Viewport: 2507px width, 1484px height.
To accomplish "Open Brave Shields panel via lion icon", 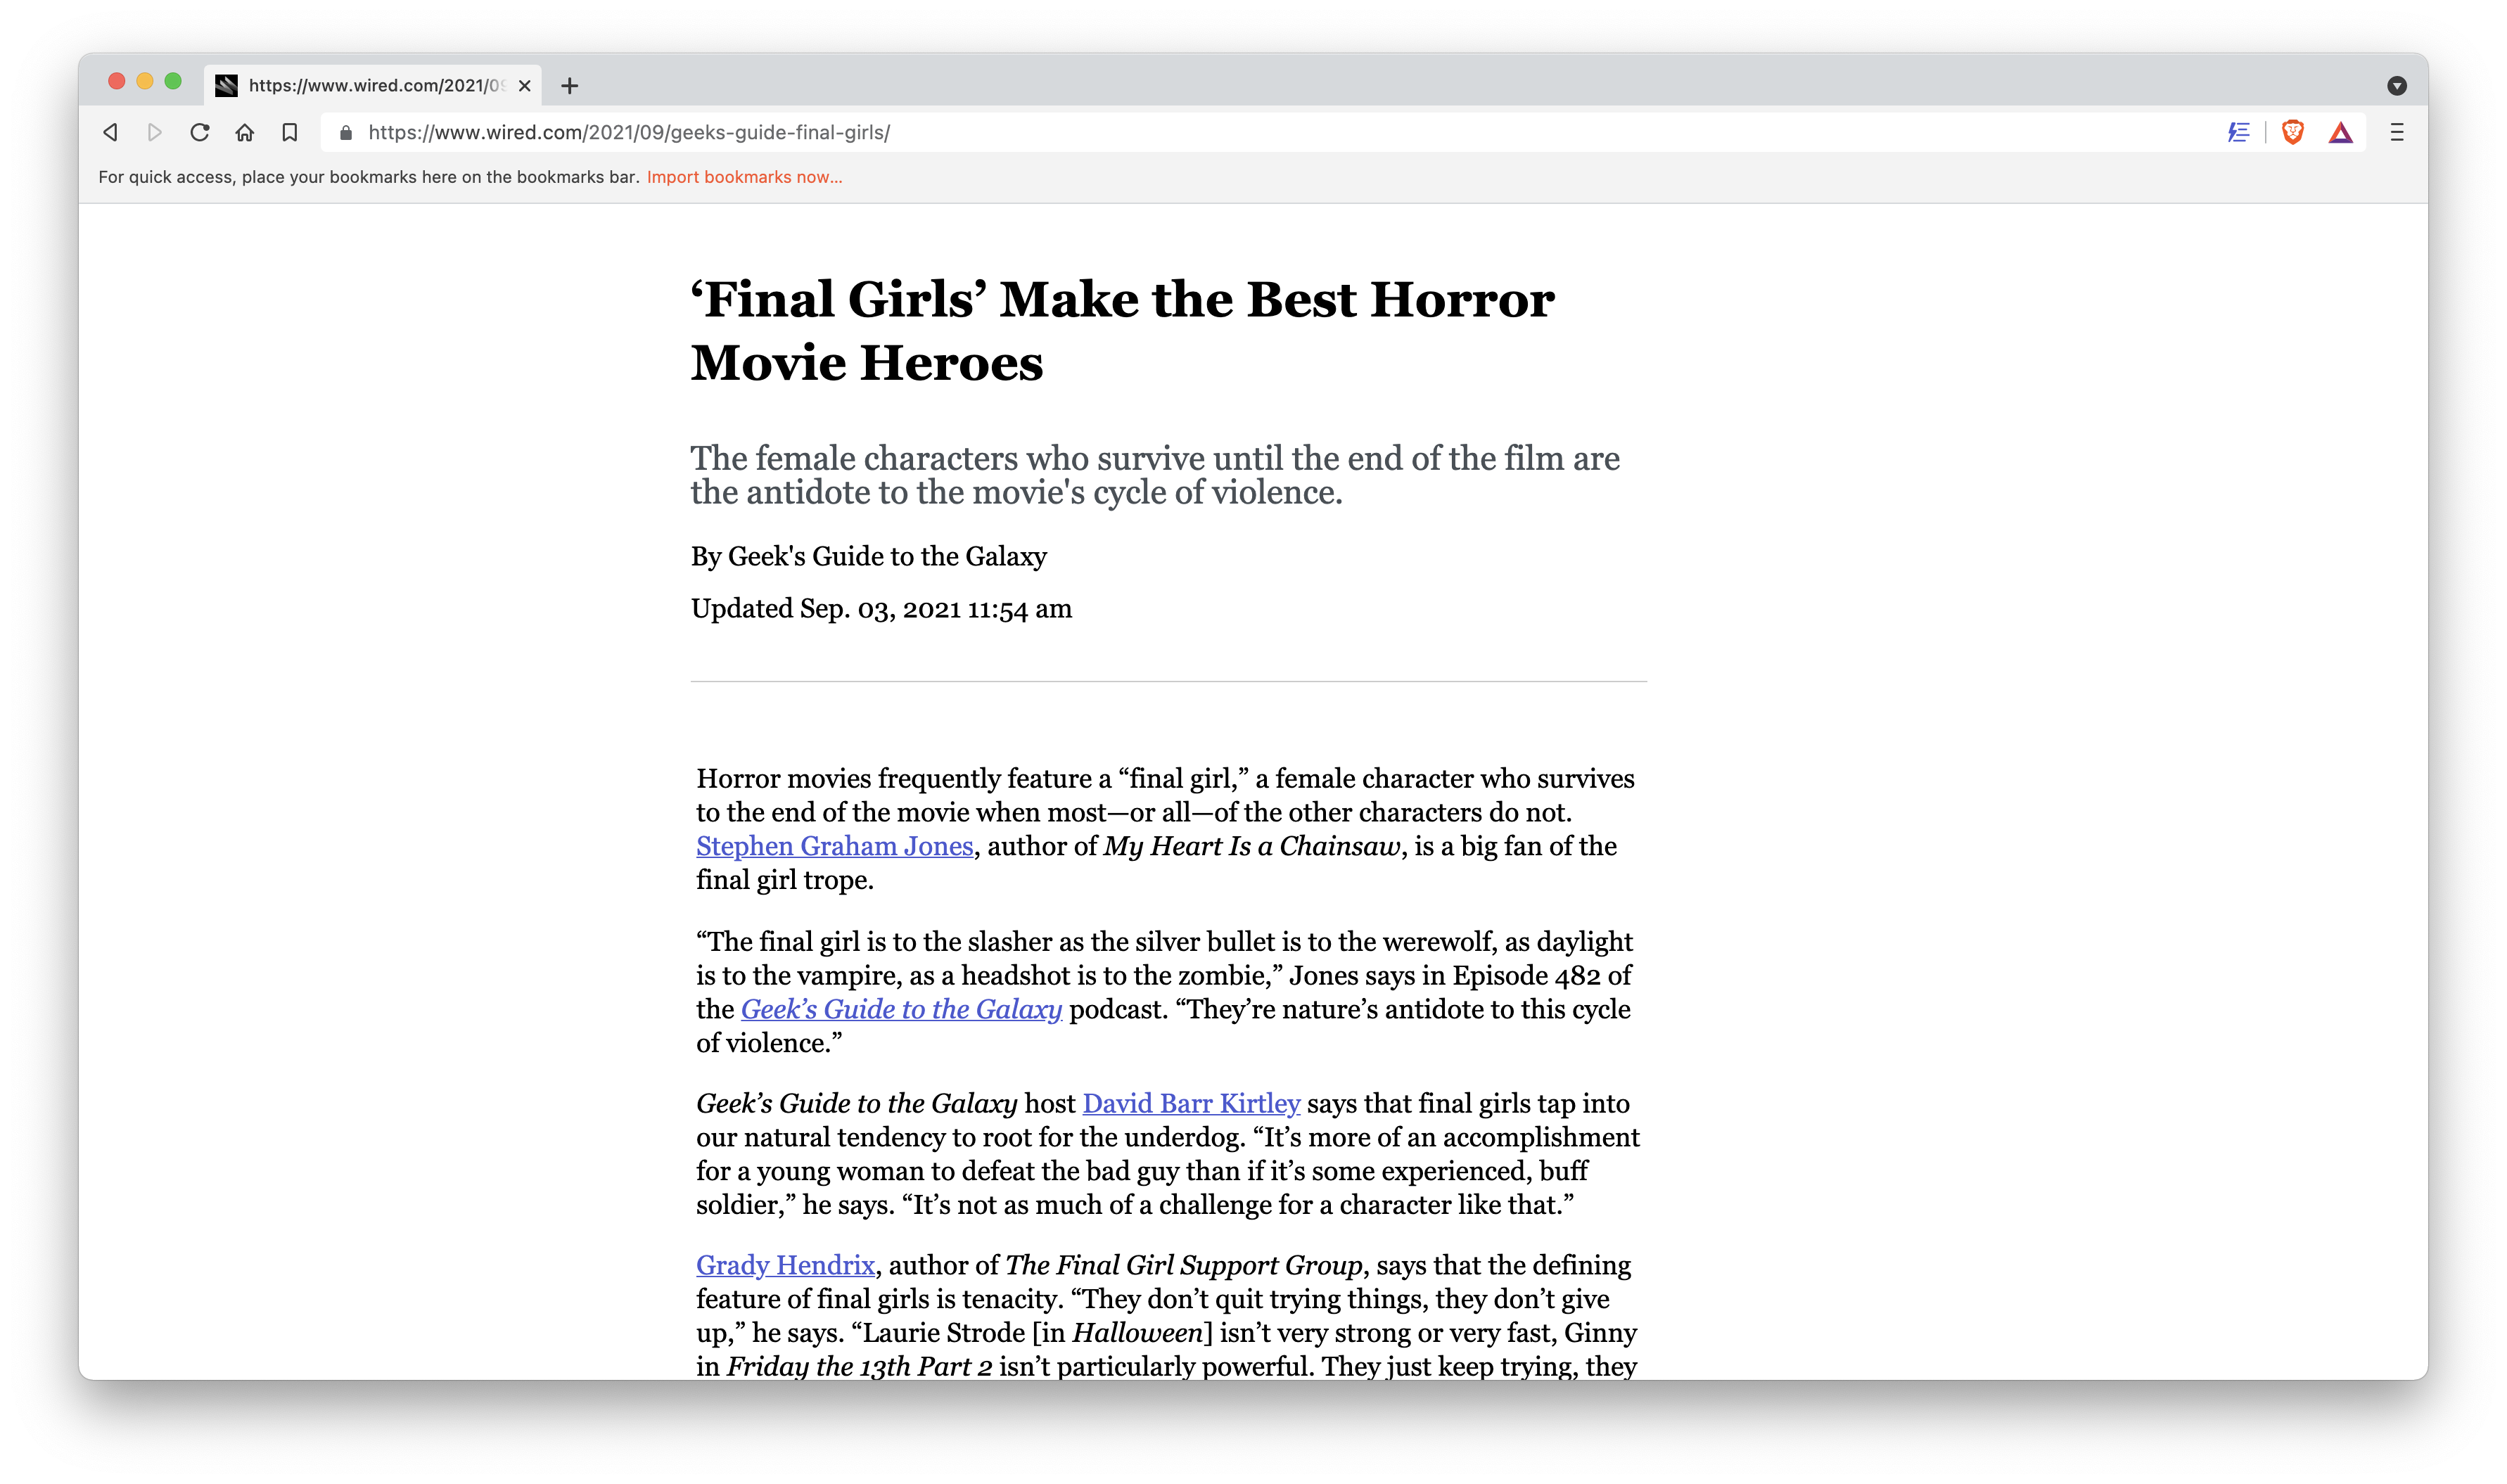I will (x=2292, y=132).
